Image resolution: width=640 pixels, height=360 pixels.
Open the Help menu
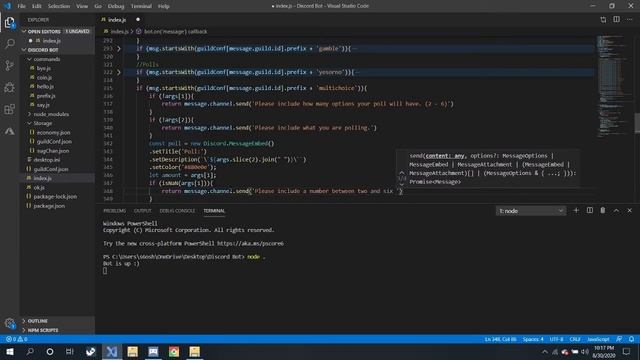164,6
